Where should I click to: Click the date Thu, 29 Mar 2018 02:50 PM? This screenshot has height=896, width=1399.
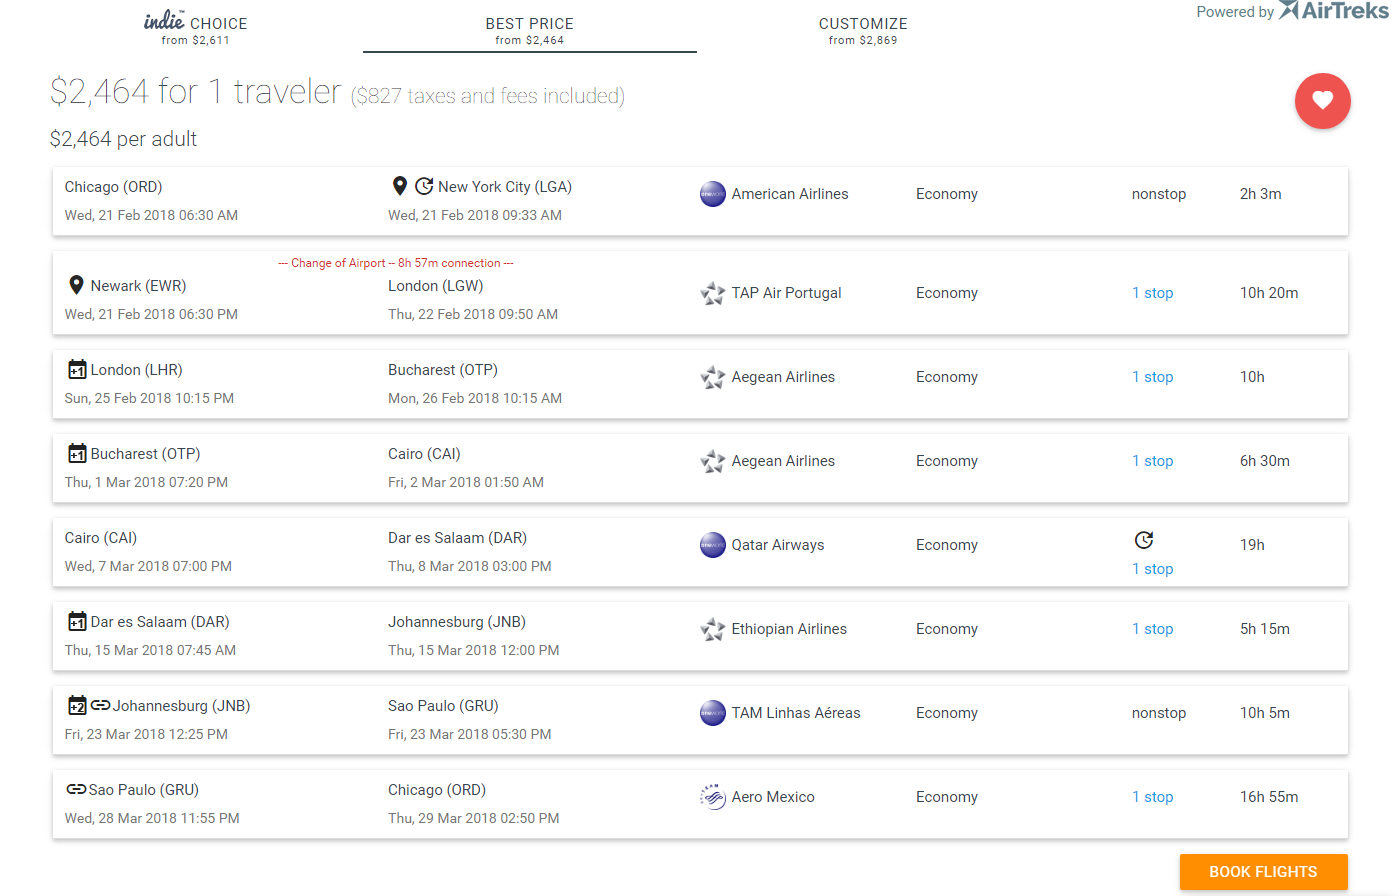(x=473, y=818)
